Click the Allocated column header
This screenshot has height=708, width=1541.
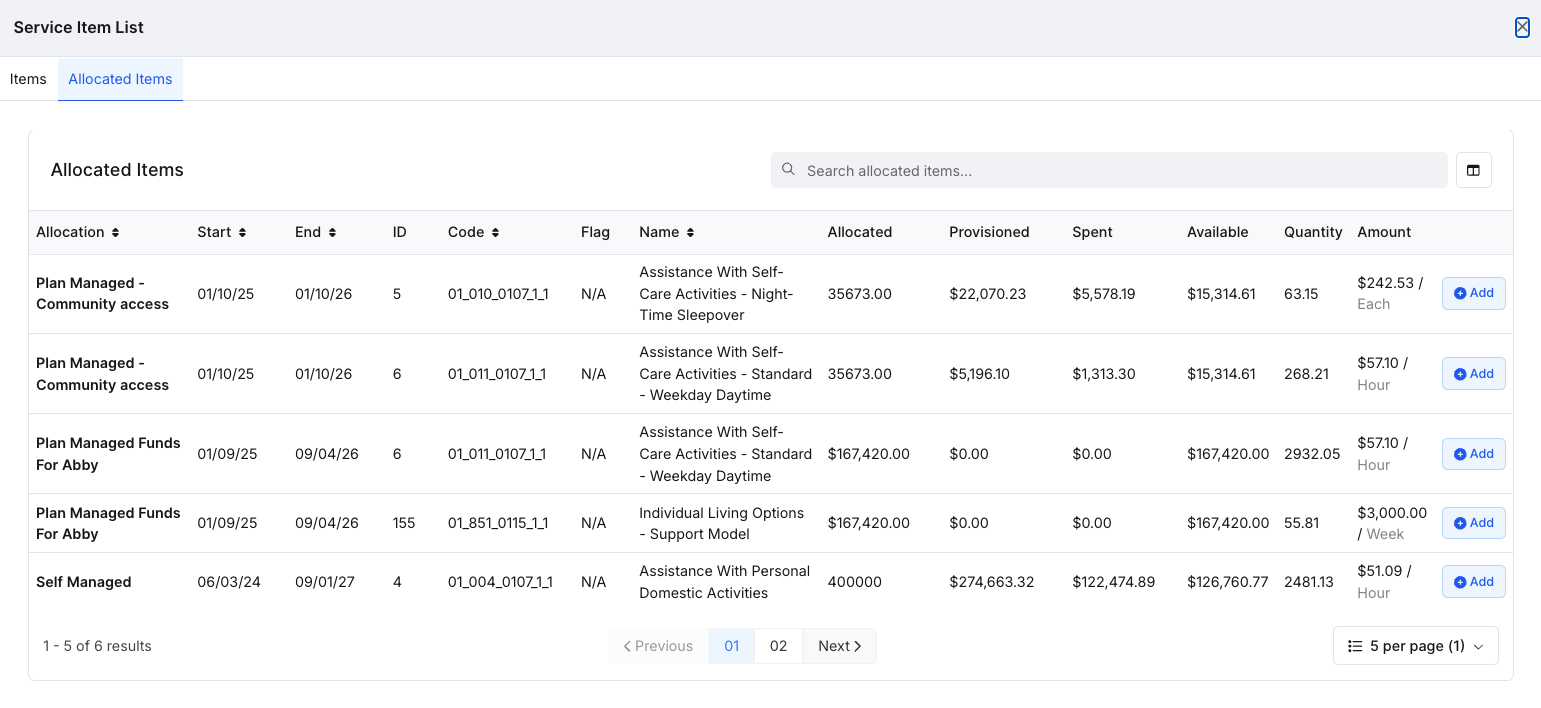859,232
